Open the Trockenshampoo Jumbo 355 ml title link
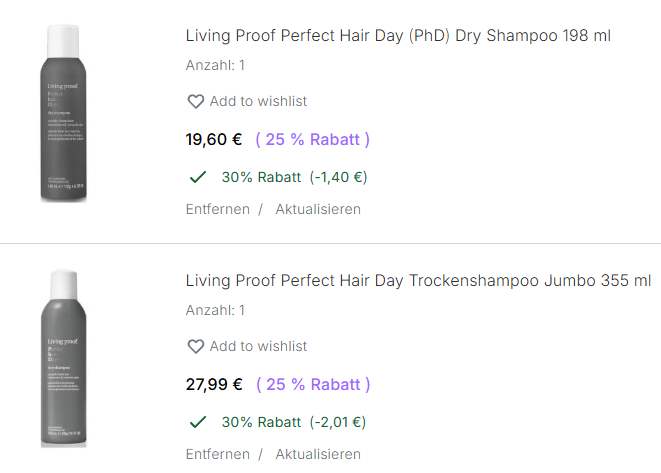The height and width of the screenshot is (473, 661). tap(418, 281)
